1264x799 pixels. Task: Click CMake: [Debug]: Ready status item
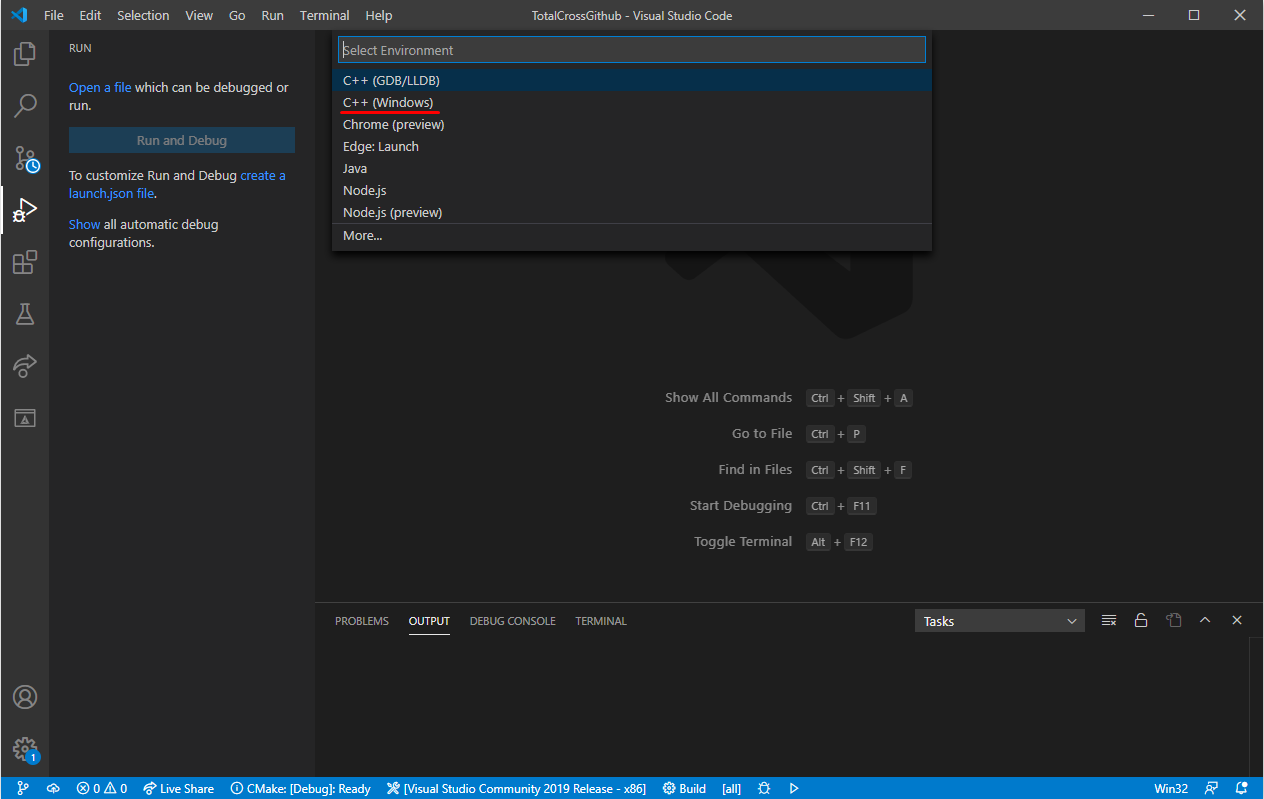click(300, 788)
